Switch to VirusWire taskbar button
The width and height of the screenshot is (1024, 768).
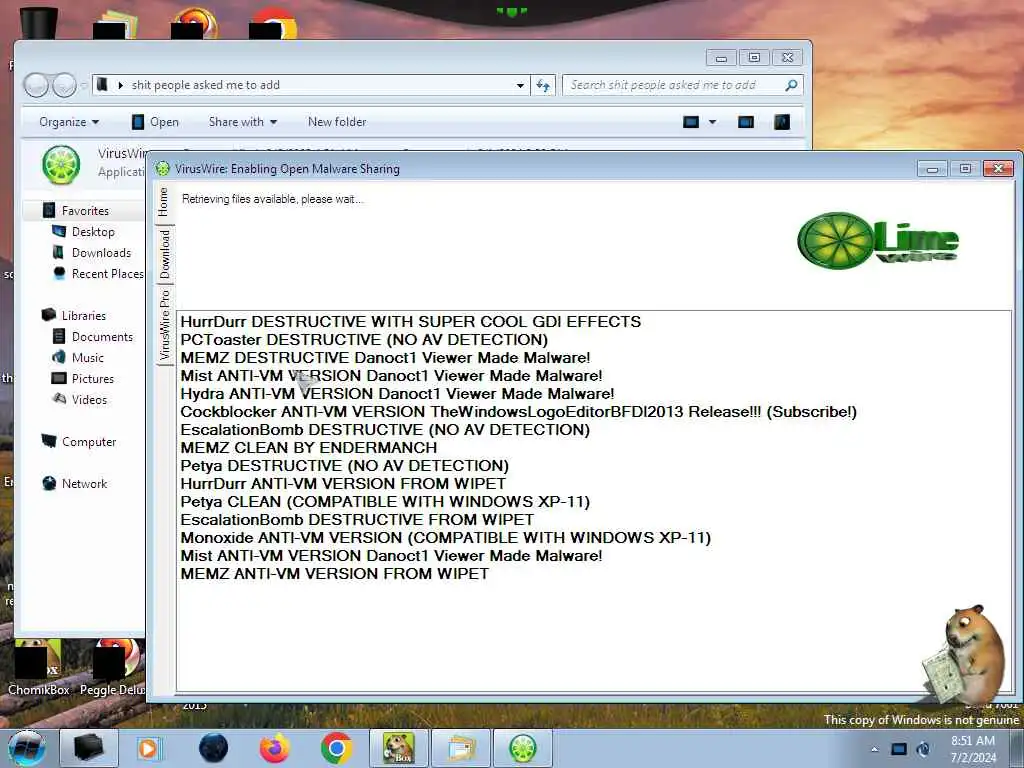[x=522, y=748]
